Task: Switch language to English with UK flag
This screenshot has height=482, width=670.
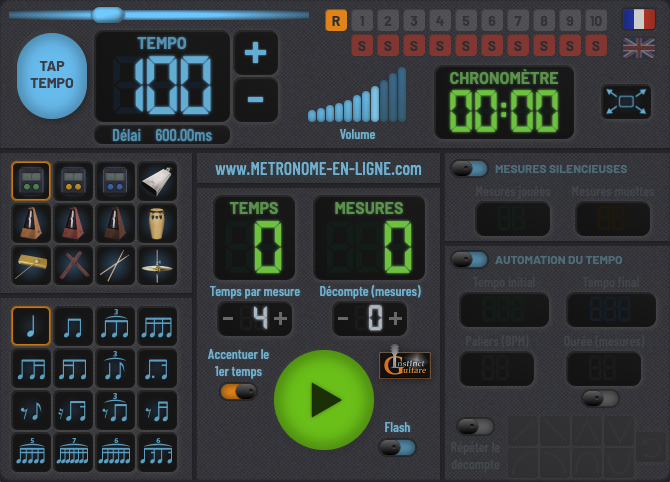Action: (638, 47)
